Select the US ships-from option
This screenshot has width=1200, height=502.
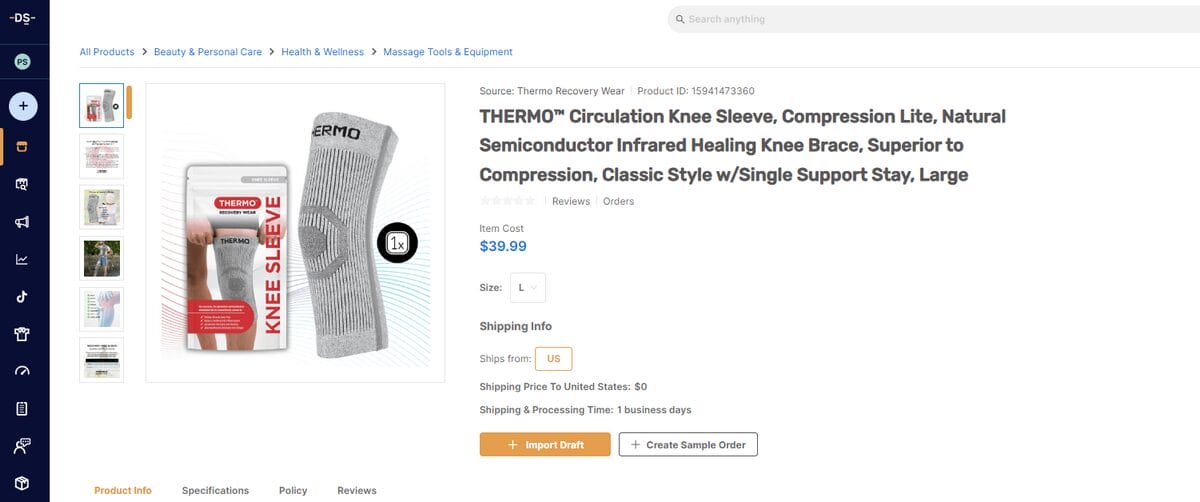553,358
